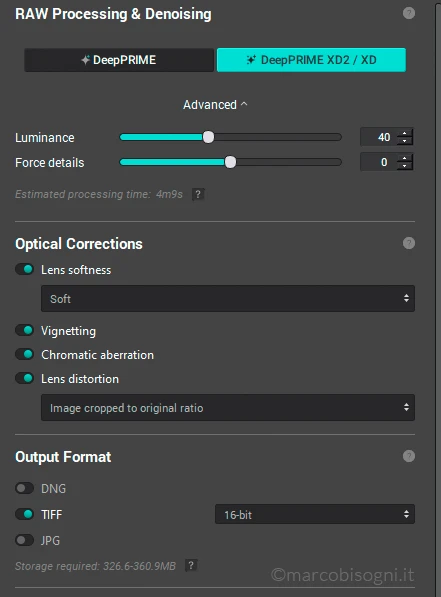Click the storage required question mark
Image resolution: width=441 pixels, height=597 pixels.
[191, 565]
